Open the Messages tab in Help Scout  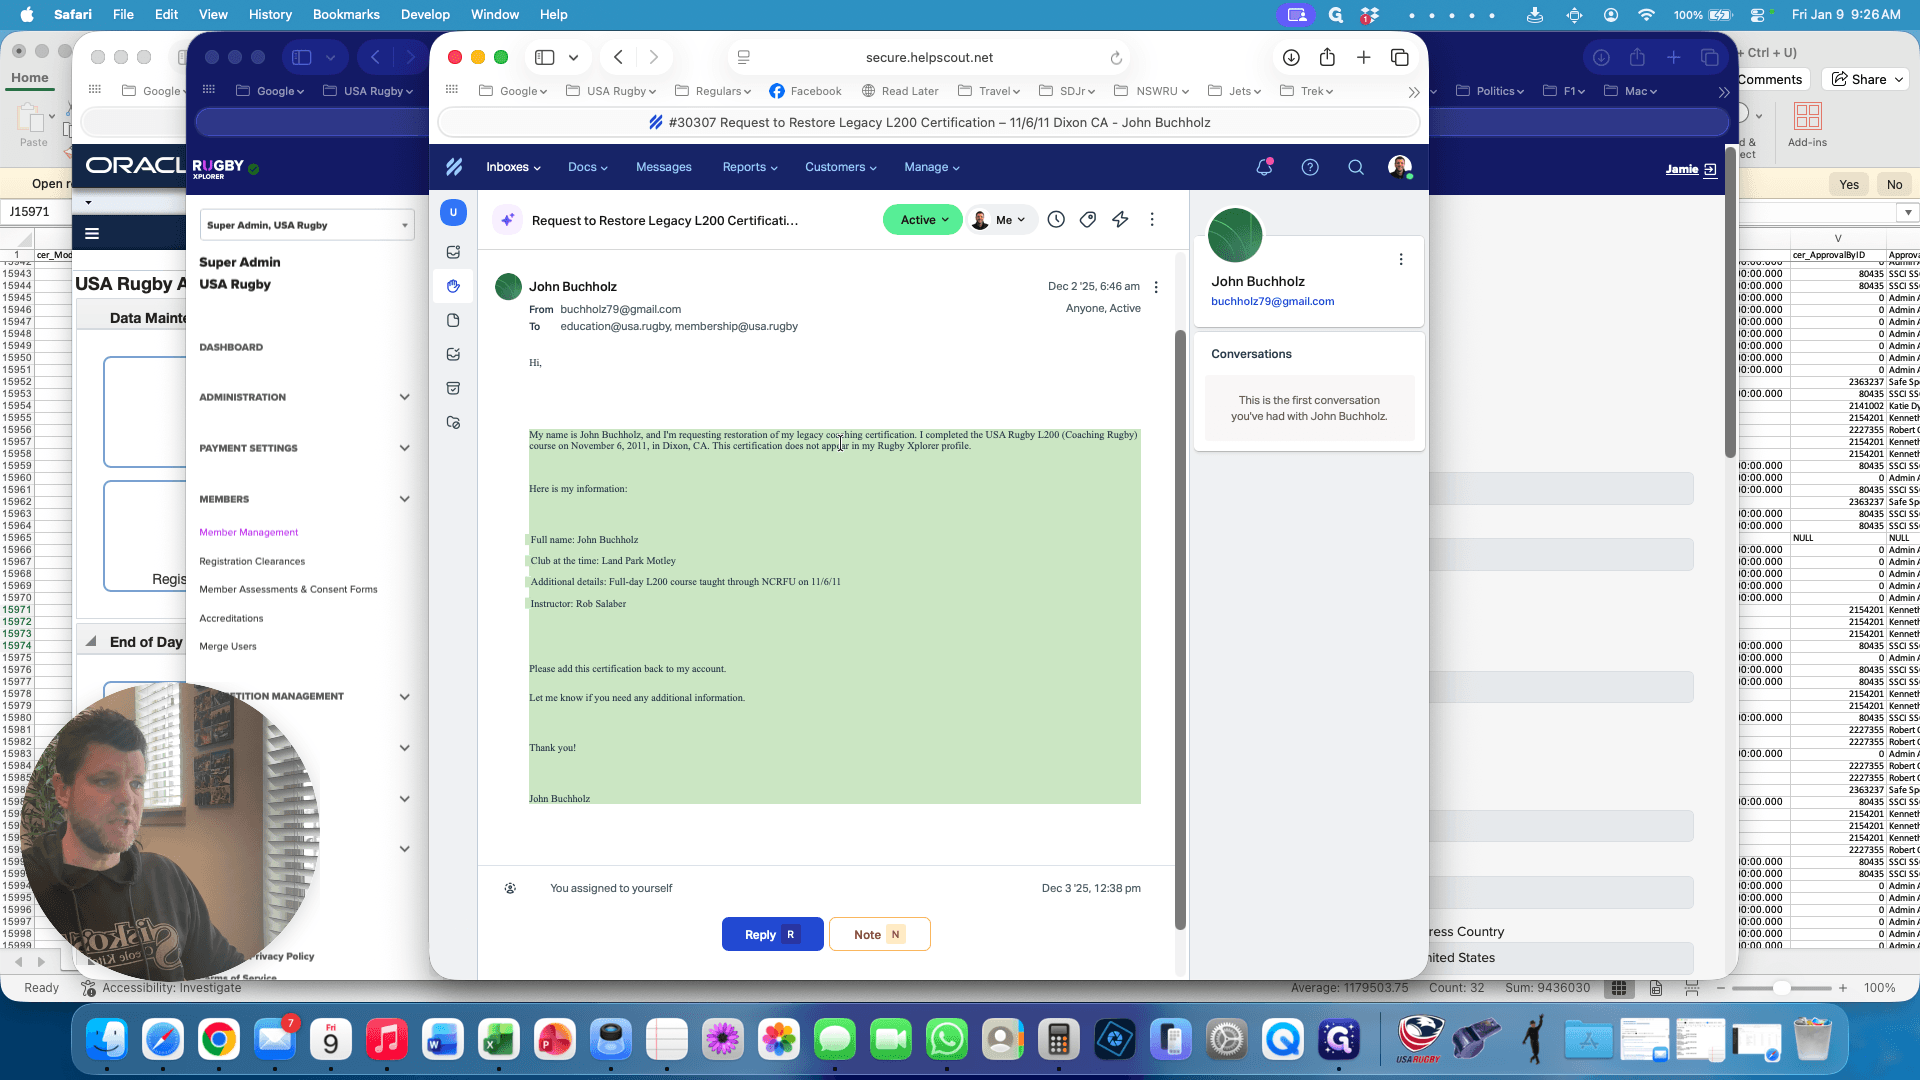click(664, 167)
